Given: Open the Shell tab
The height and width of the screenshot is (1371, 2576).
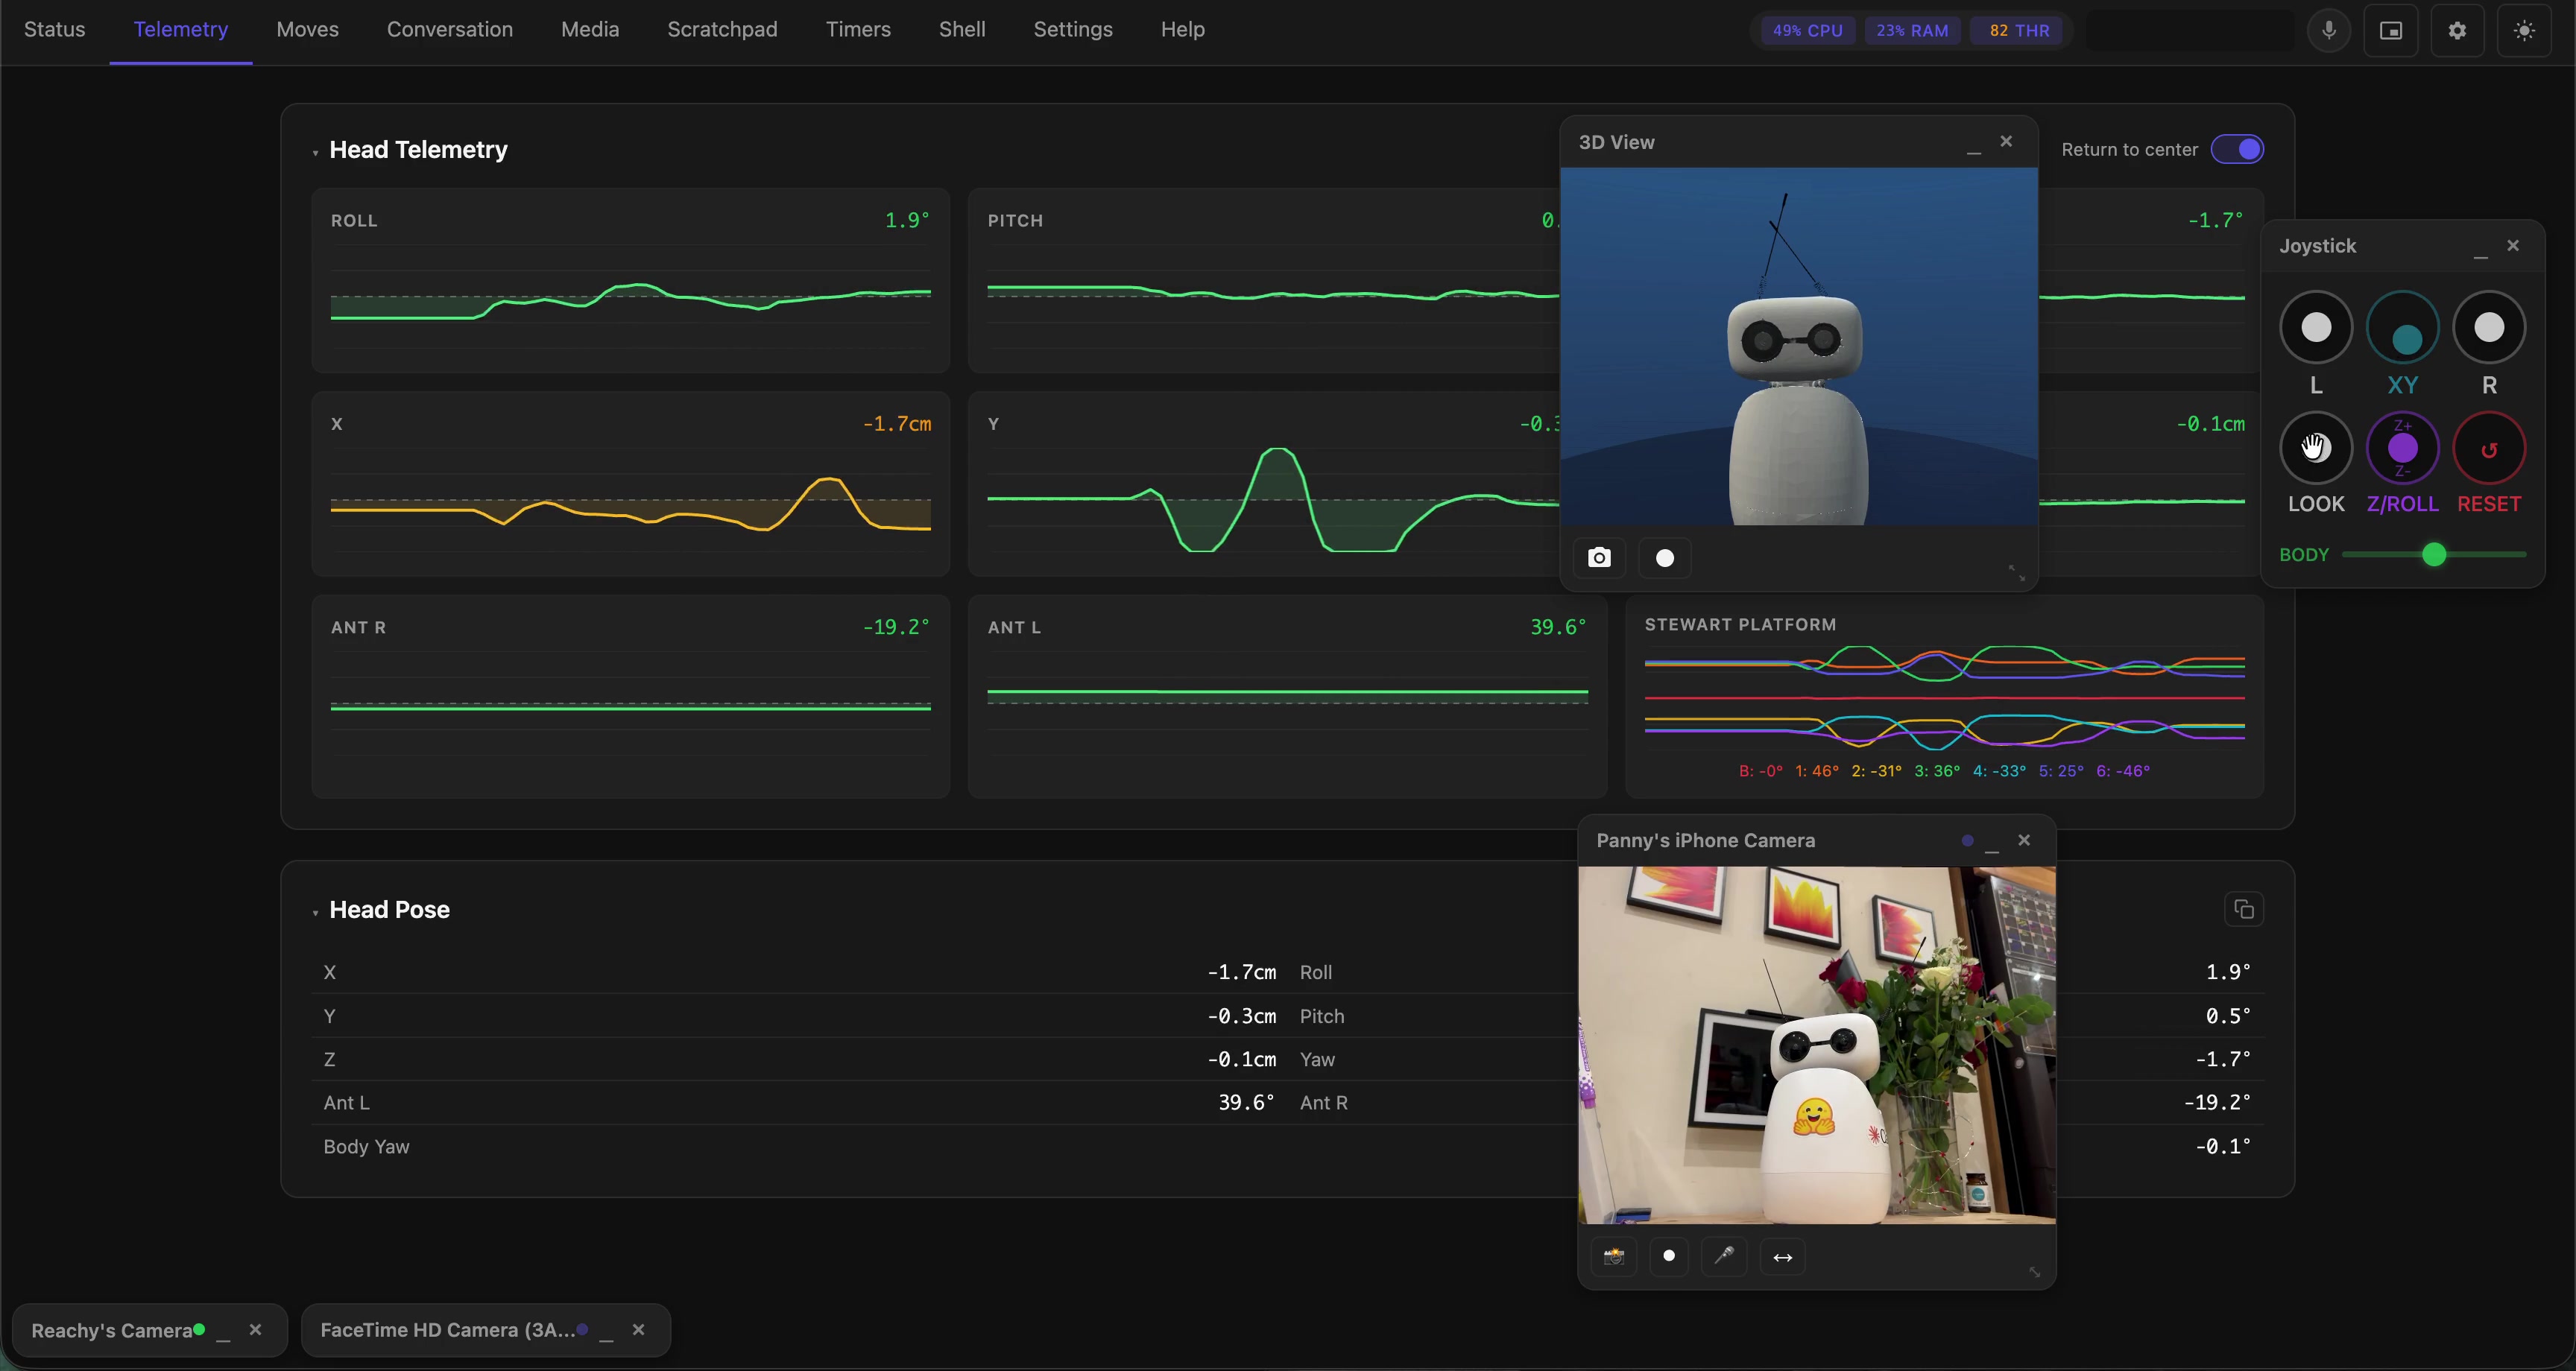Looking at the screenshot, I should (962, 29).
